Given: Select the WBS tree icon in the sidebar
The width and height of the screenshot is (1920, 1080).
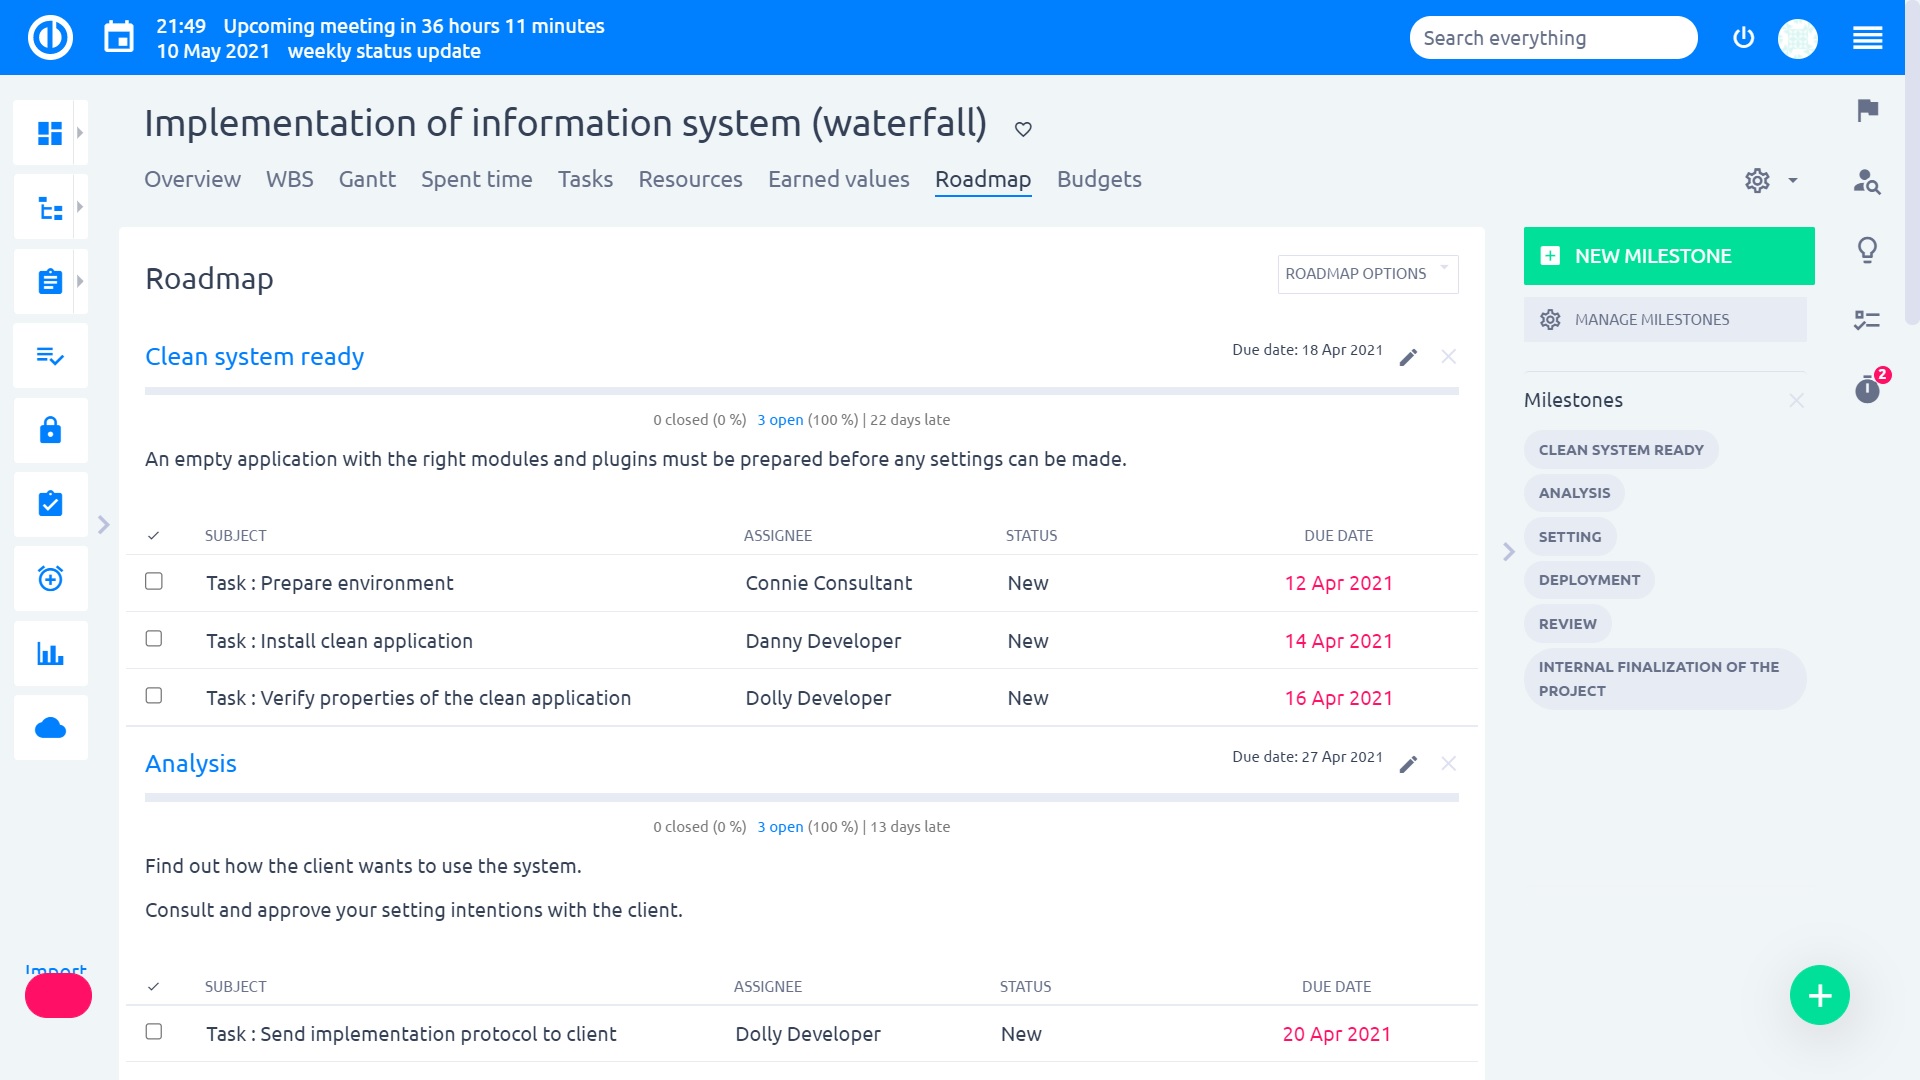Looking at the screenshot, I should click(49, 206).
